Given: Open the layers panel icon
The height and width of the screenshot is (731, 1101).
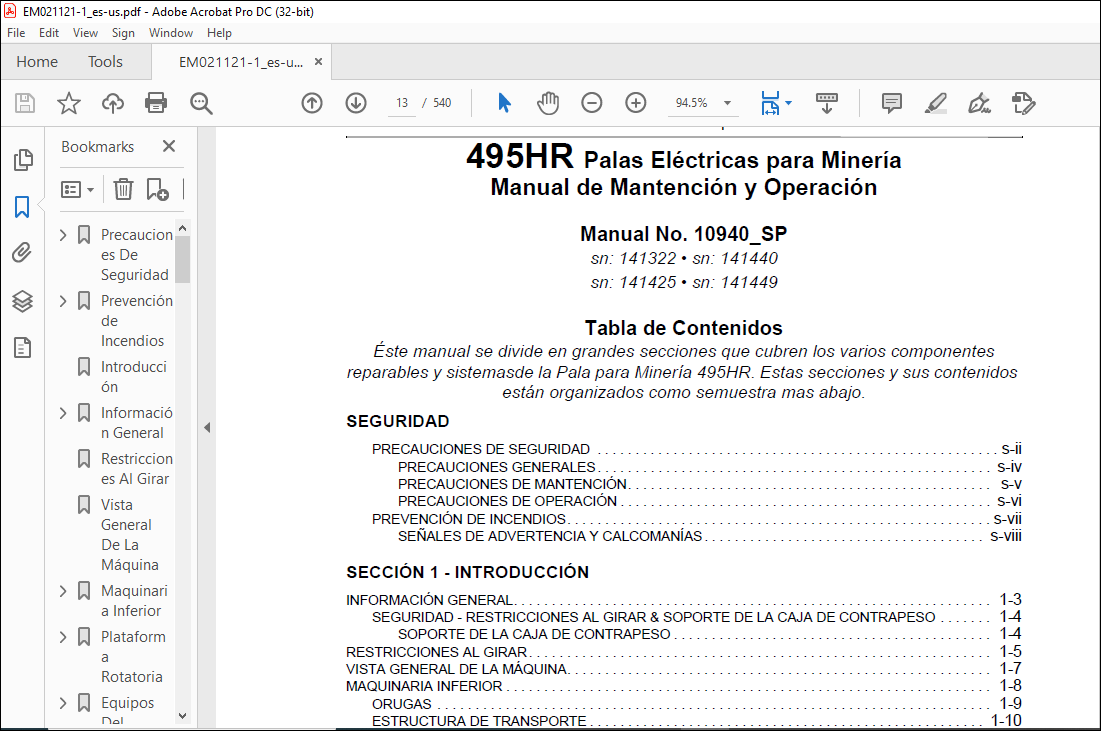Looking at the screenshot, I should [22, 301].
